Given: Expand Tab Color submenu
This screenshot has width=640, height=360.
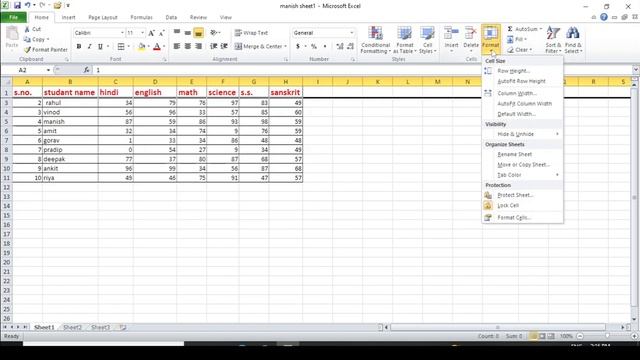Looking at the screenshot, I should click(x=522, y=175).
